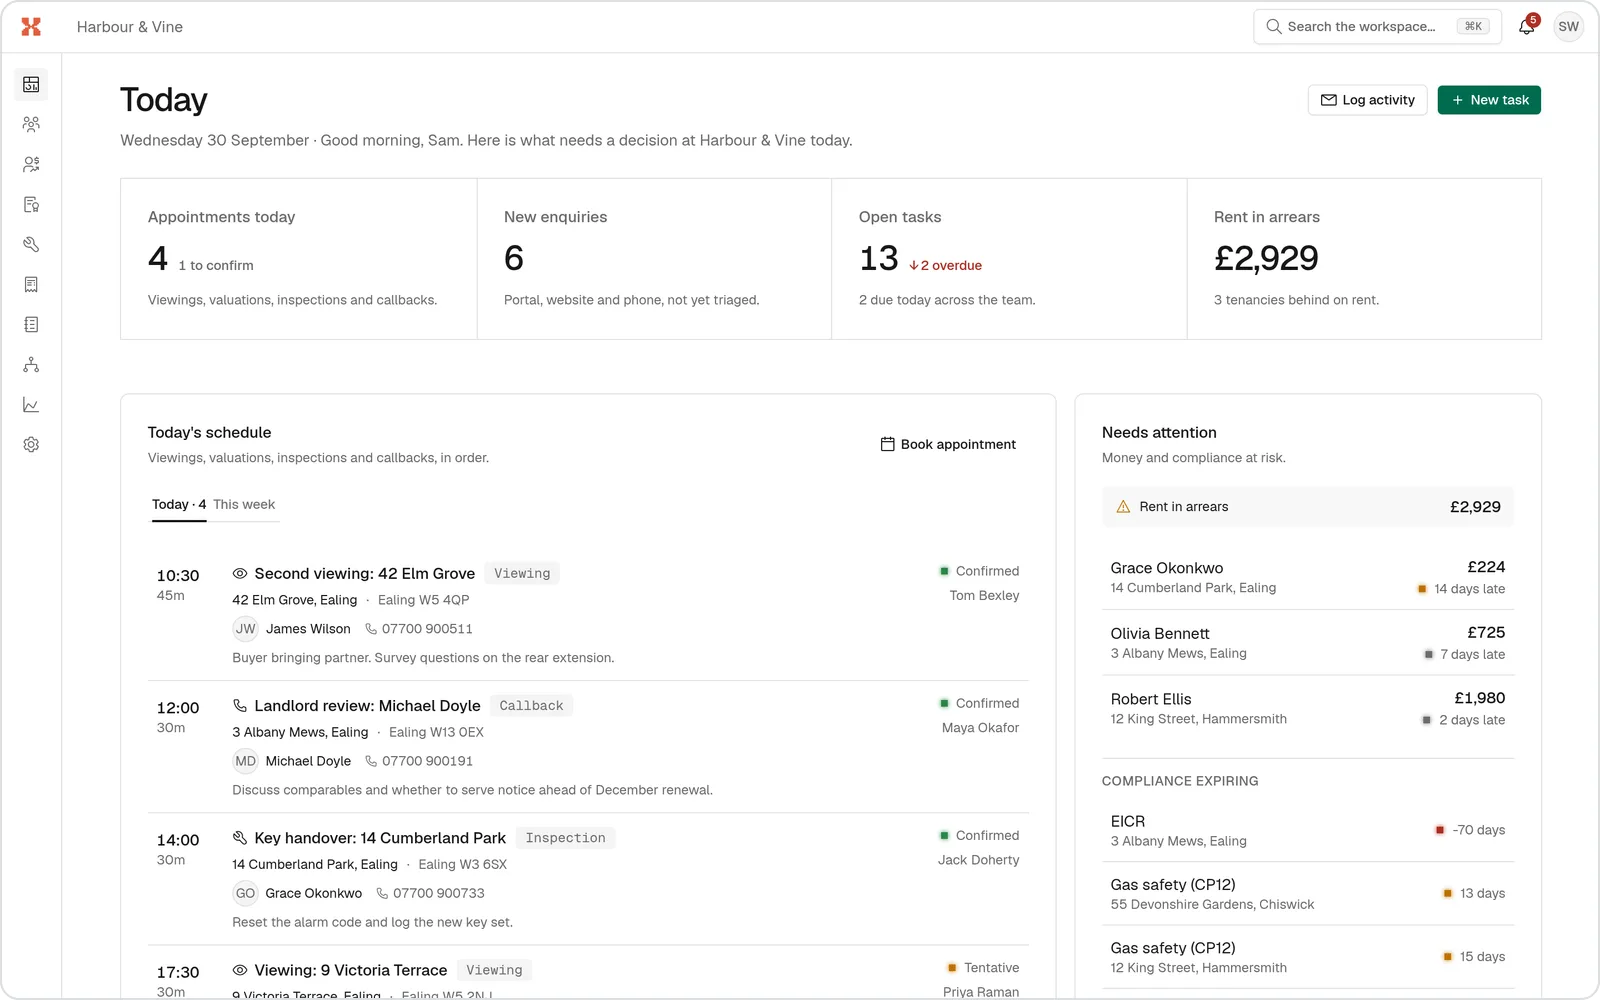Open the receipt icon in sidebar

click(31, 285)
